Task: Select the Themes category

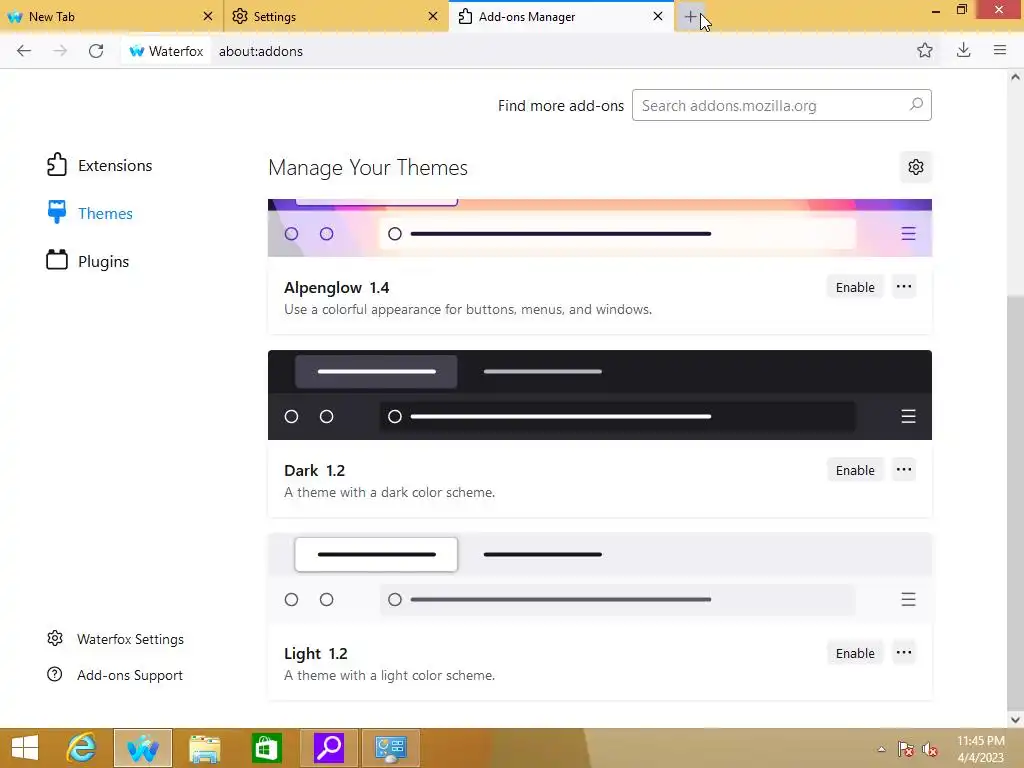Action: coord(89,213)
